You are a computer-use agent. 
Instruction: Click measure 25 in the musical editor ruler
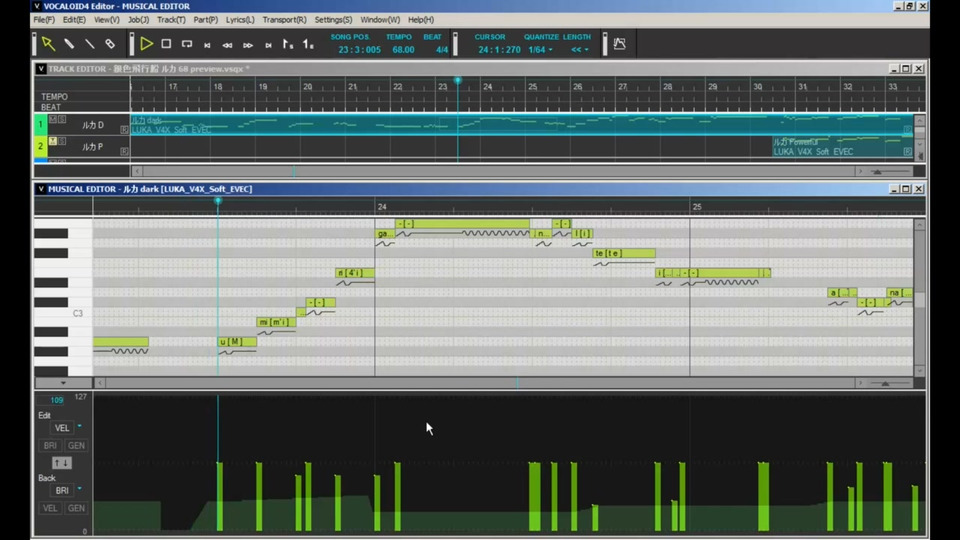pos(697,207)
